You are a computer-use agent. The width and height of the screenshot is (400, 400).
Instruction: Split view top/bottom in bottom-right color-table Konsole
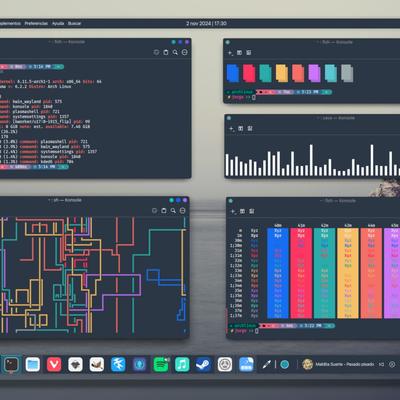[x=252, y=211]
